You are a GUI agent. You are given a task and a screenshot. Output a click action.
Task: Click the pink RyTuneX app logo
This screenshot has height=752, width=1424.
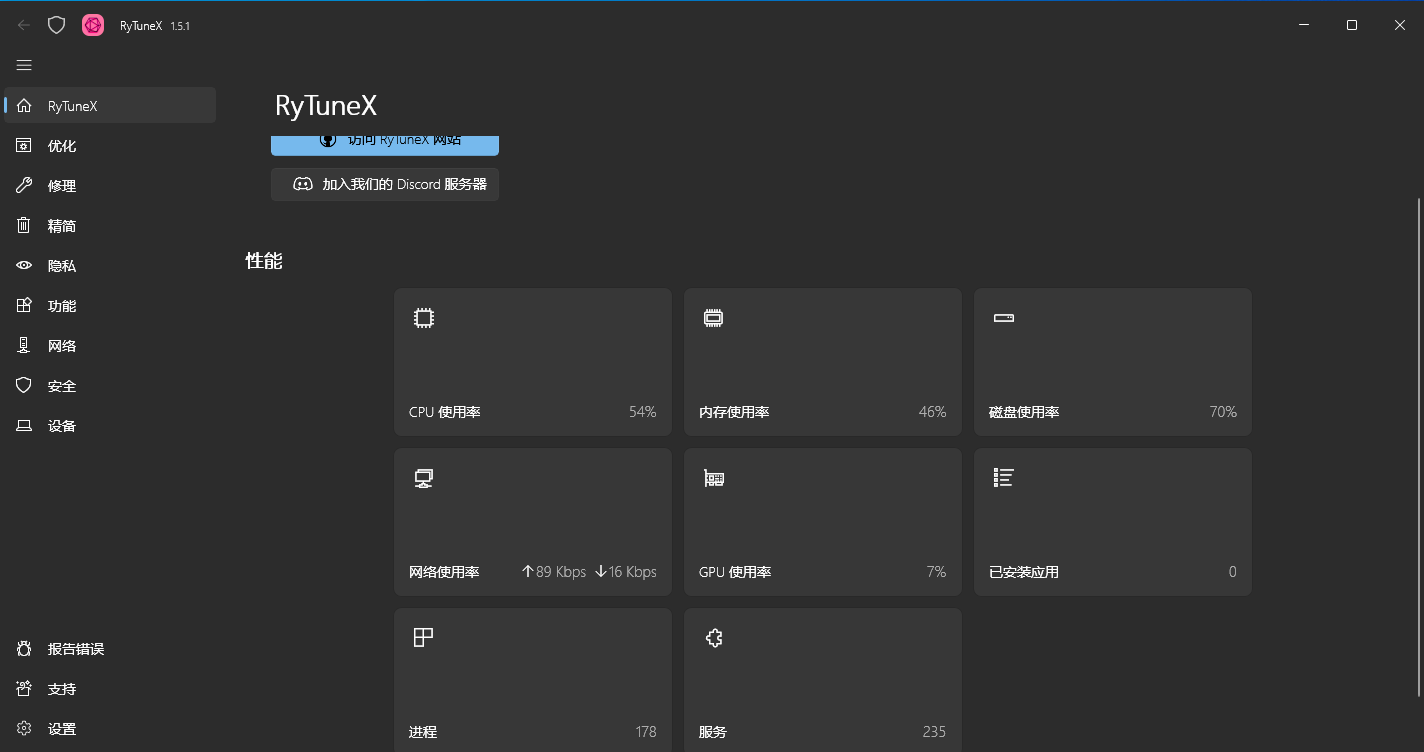coord(93,25)
